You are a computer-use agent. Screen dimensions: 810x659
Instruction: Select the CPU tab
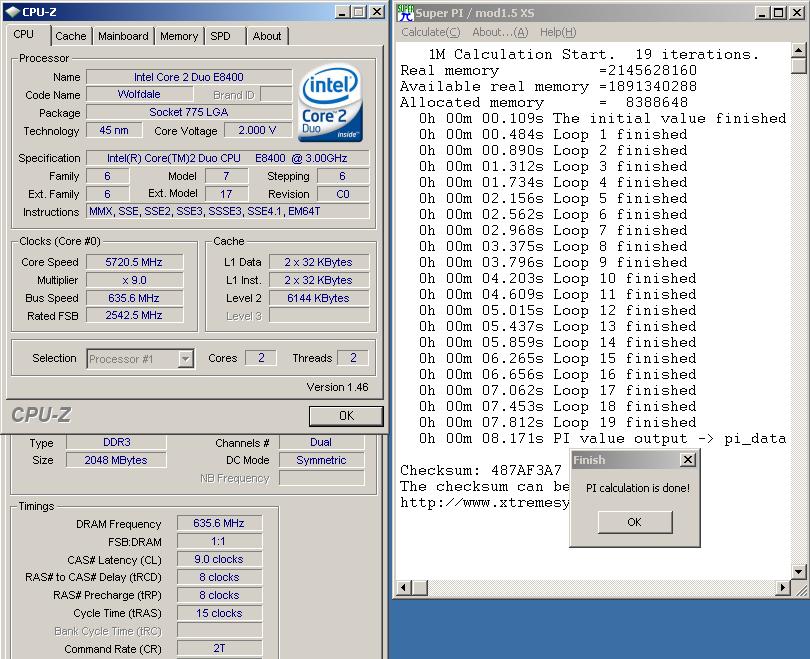pos(24,35)
